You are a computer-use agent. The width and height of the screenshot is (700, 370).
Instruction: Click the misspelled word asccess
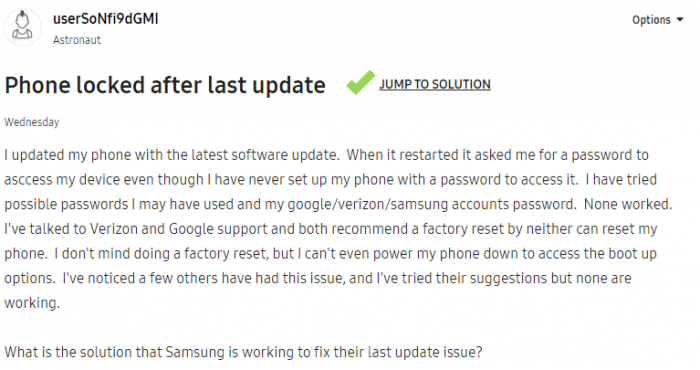tap(28, 180)
